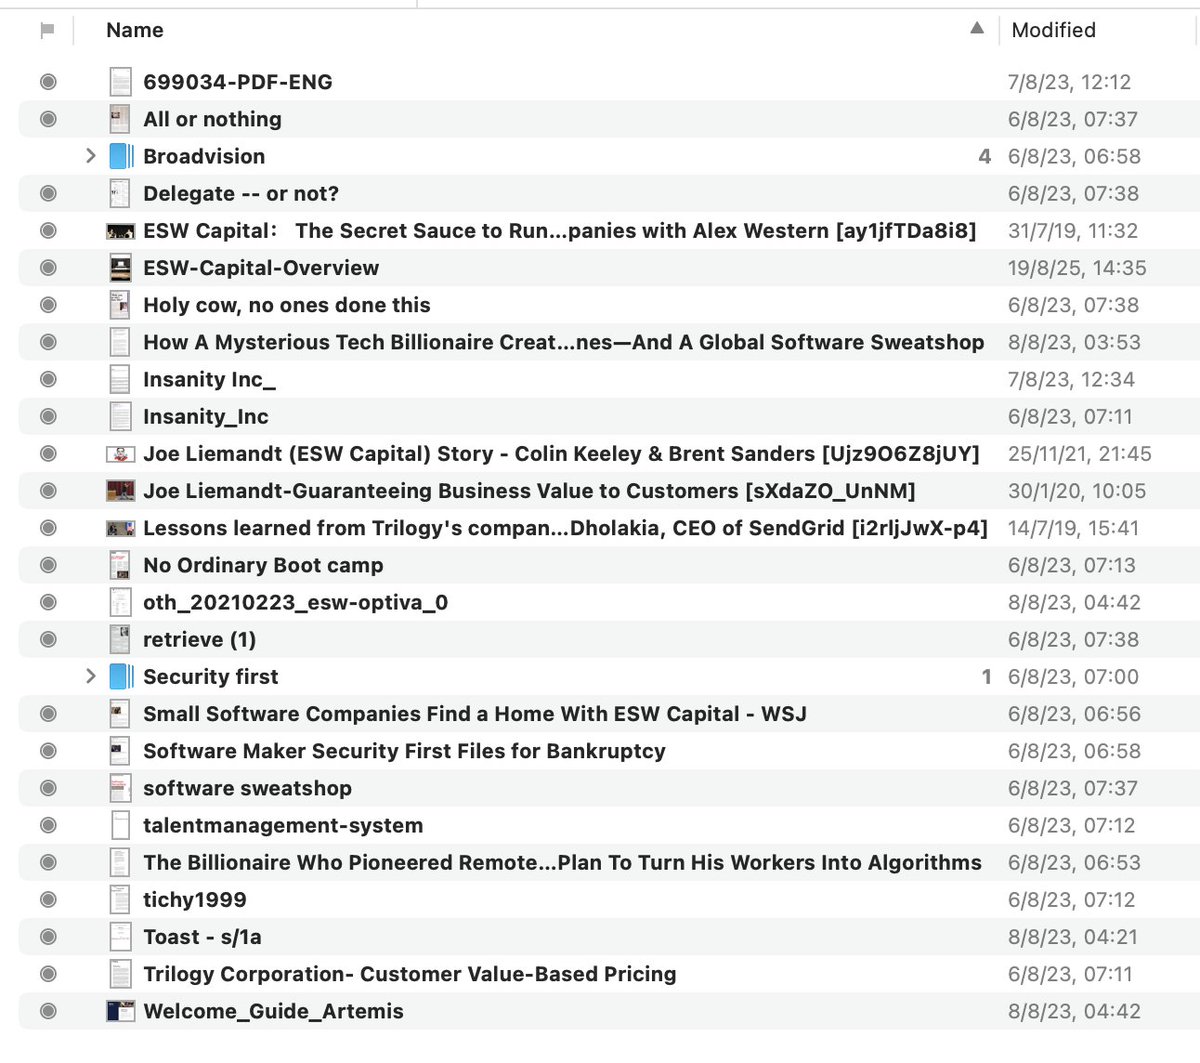Viewport: 1200px width, 1063px height.
Task: Click the item count 4 in the Broadvision row
Action: 985,156
